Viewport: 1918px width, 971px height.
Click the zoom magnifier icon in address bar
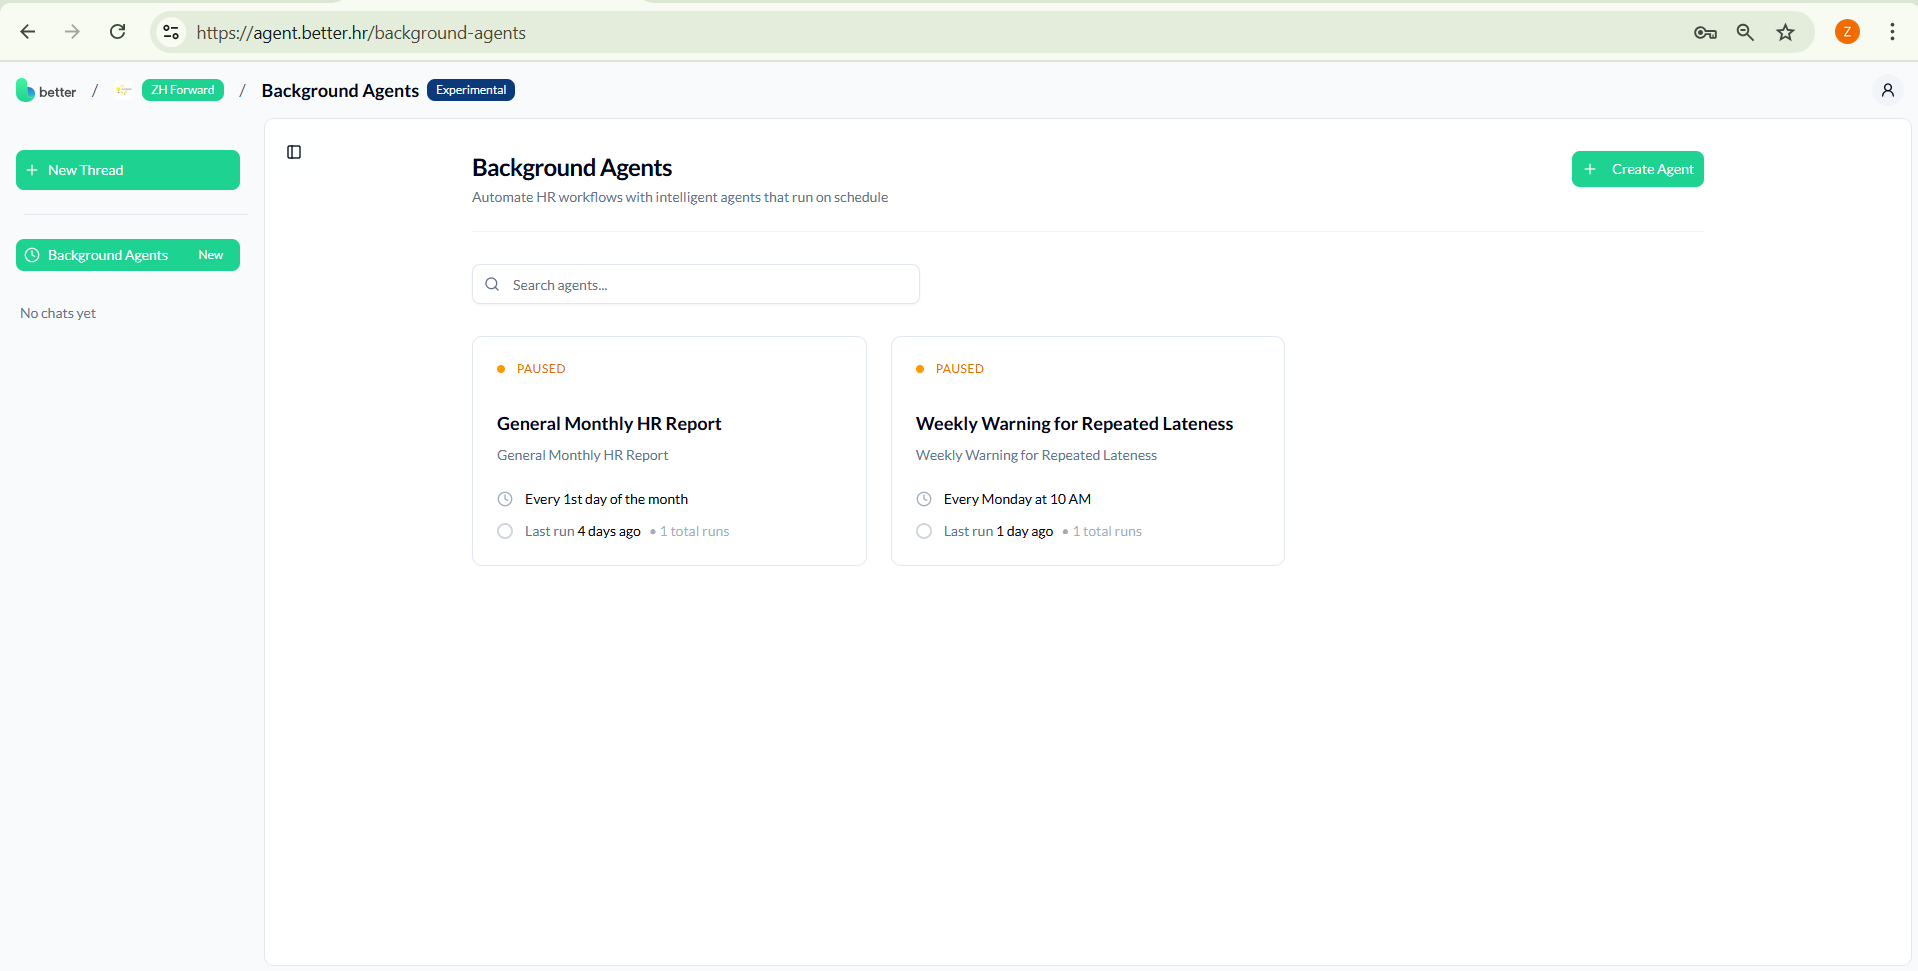coord(1745,33)
